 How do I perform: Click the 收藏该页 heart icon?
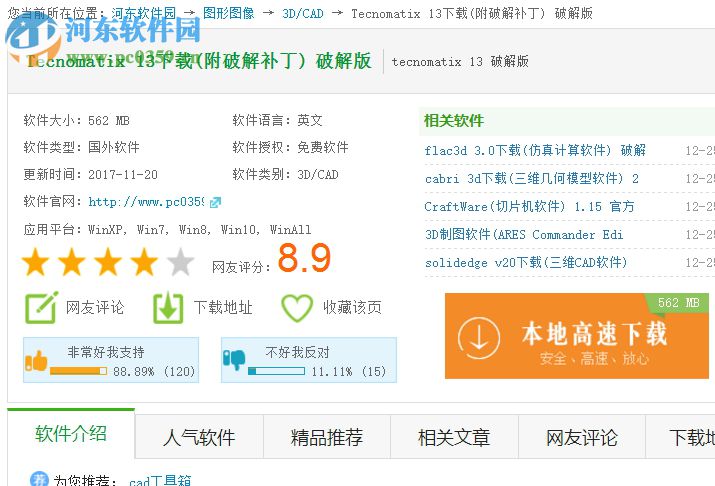point(297,308)
